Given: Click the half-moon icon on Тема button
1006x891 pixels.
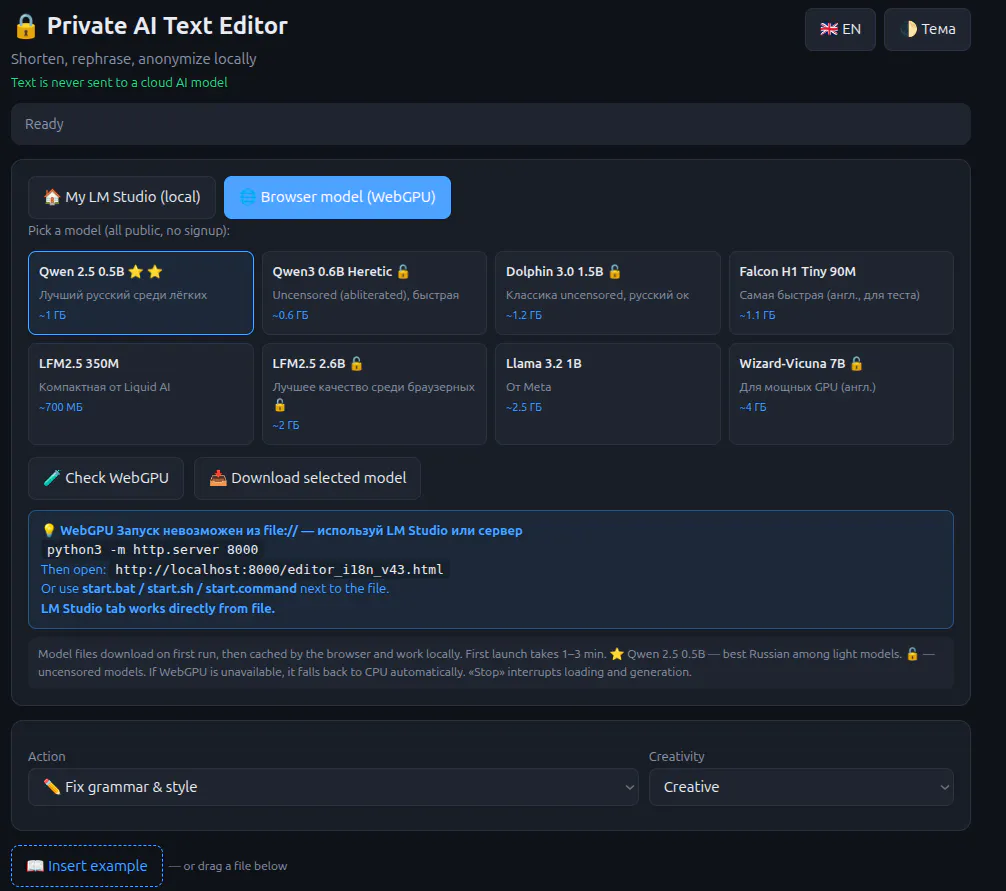Looking at the screenshot, I should click(x=908, y=29).
